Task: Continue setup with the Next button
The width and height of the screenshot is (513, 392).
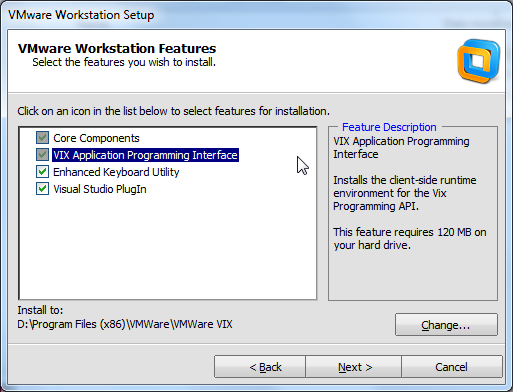Action: [x=354, y=367]
